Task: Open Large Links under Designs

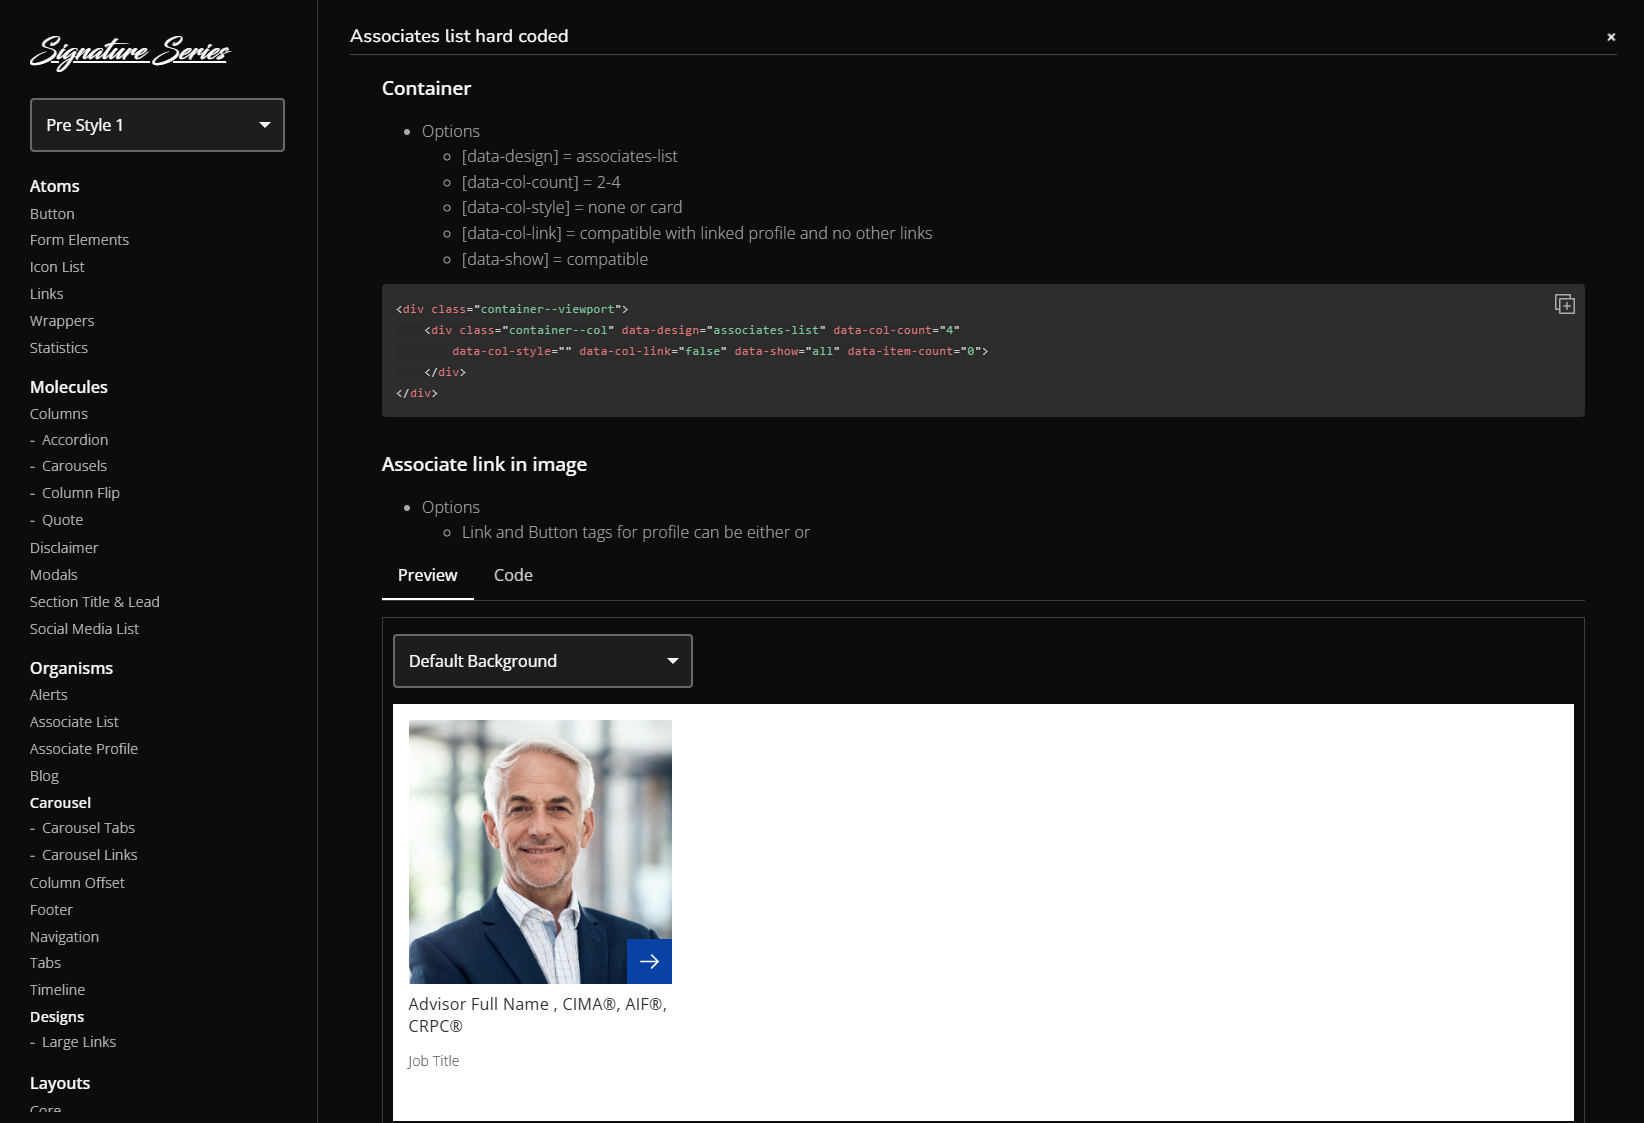Action: pos(79,1042)
